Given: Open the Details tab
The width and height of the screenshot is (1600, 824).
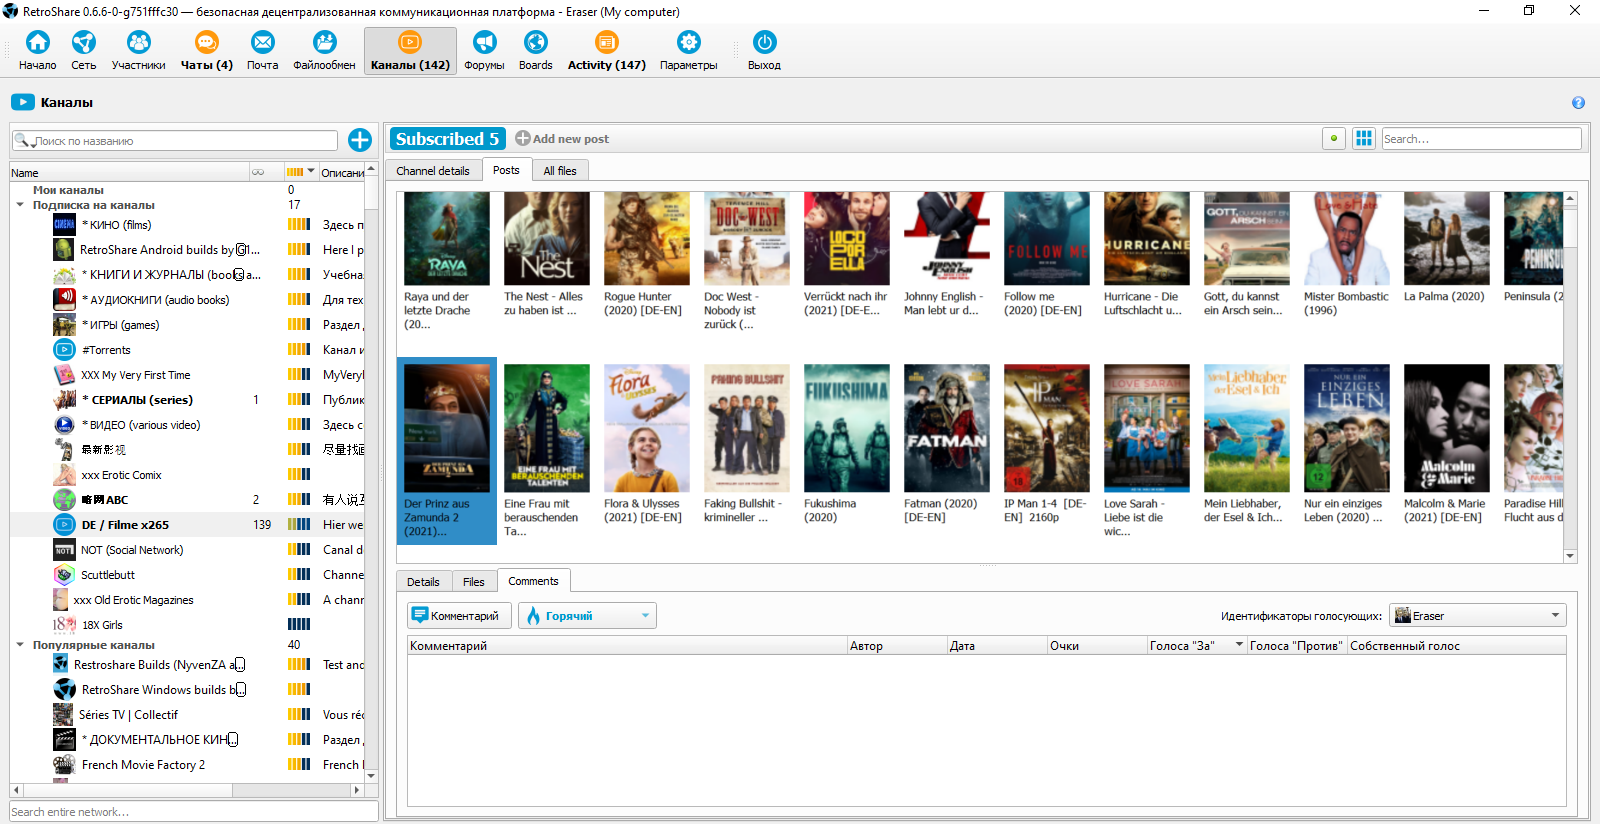Looking at the screenshot, I should pos(423,582).
